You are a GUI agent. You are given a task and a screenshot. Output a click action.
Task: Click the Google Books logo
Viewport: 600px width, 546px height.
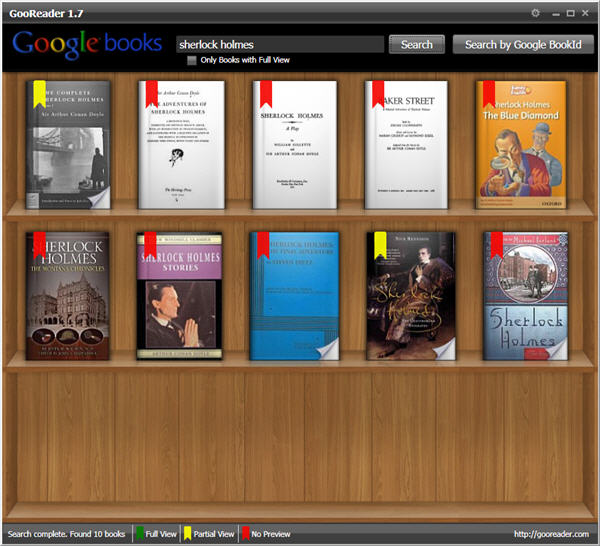[x=87, y=44]
